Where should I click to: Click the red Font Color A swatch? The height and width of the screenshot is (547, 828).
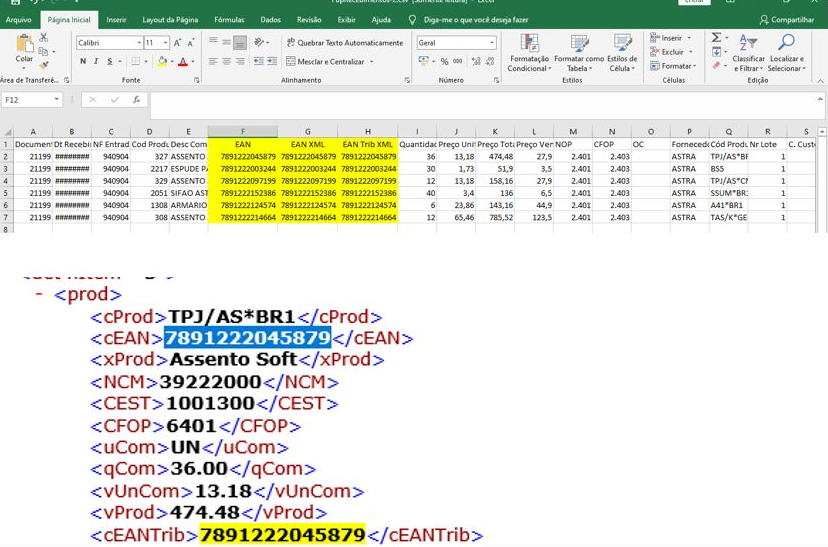(x=183, y=62)
